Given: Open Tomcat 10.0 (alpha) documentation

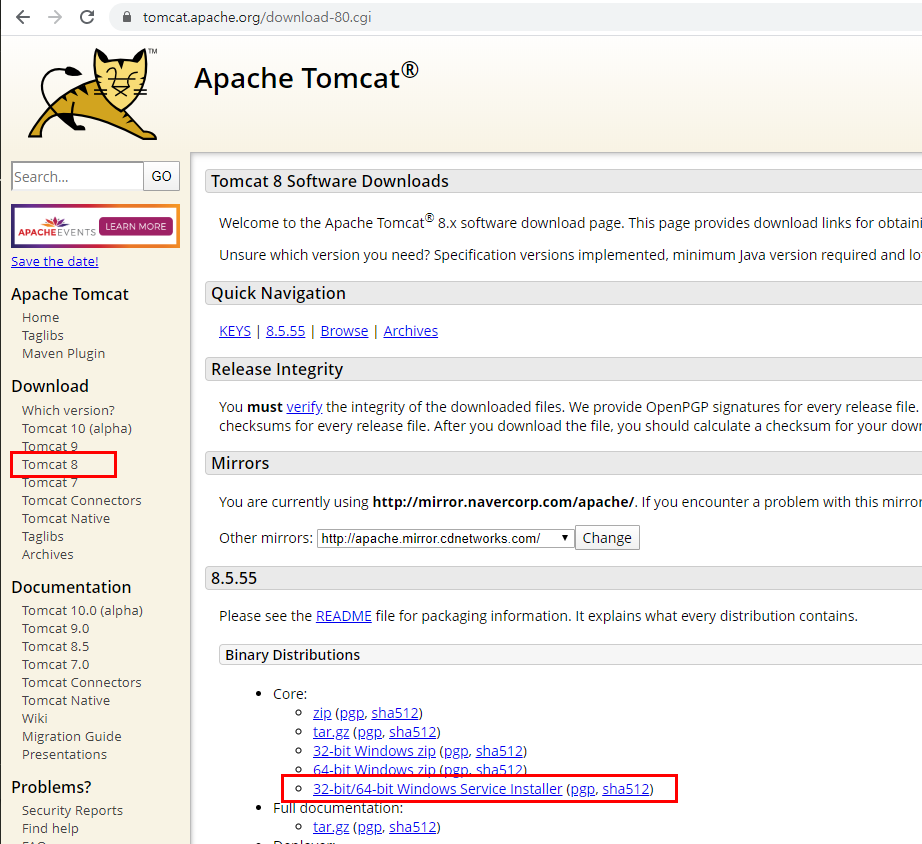Looking at the screenshot, I should coord(82,611).
